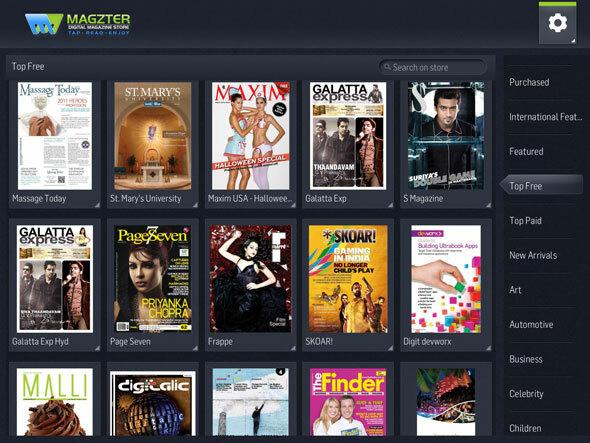Open the Art category
The height and width of the screenshot is (443, 590).
[515, 290]
